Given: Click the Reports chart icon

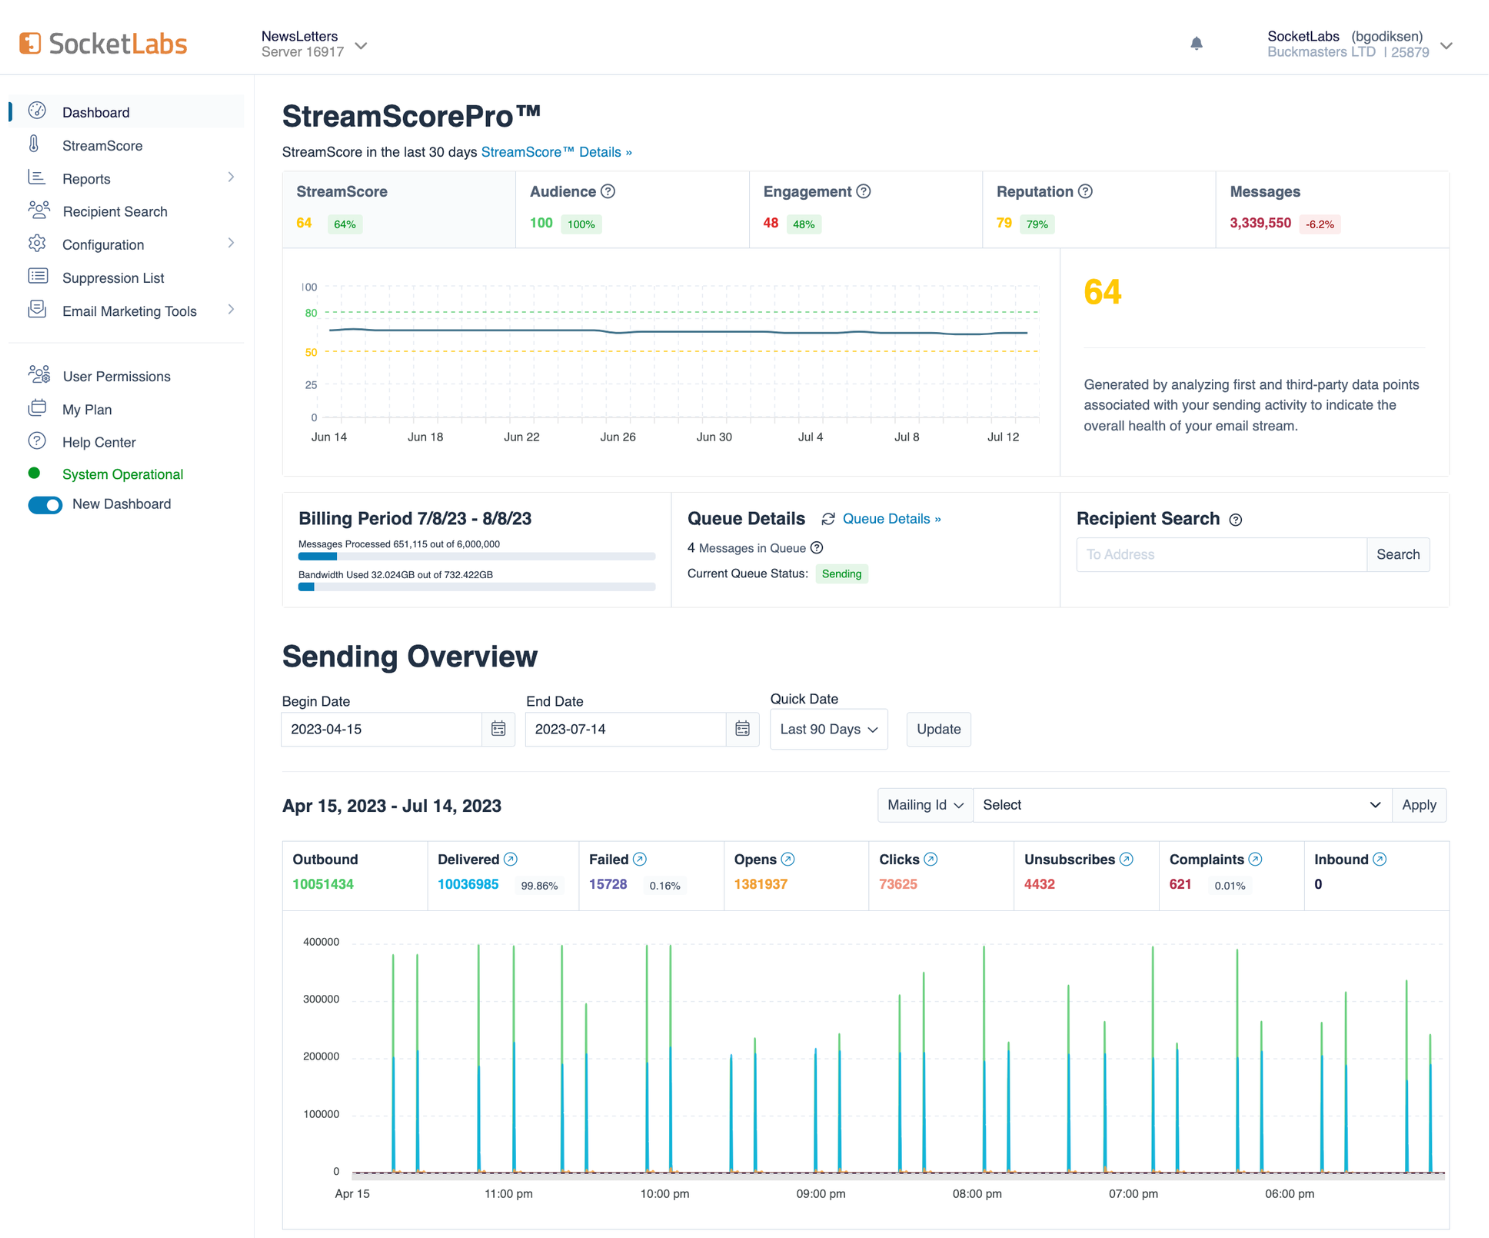Looking at the screenshot, I should (37, 177).
